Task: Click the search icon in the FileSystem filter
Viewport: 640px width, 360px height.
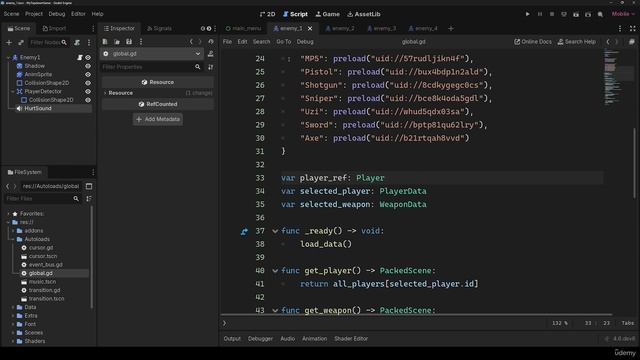Action: 76,198
